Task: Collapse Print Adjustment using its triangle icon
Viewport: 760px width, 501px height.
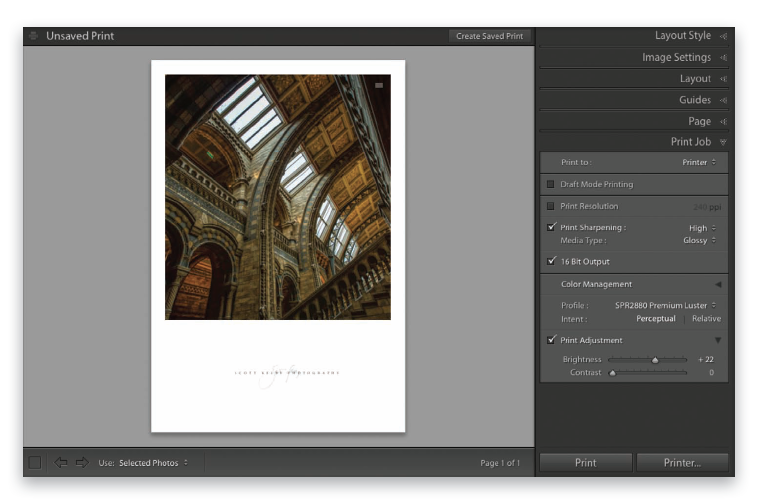Action: [x=717, y=340]
